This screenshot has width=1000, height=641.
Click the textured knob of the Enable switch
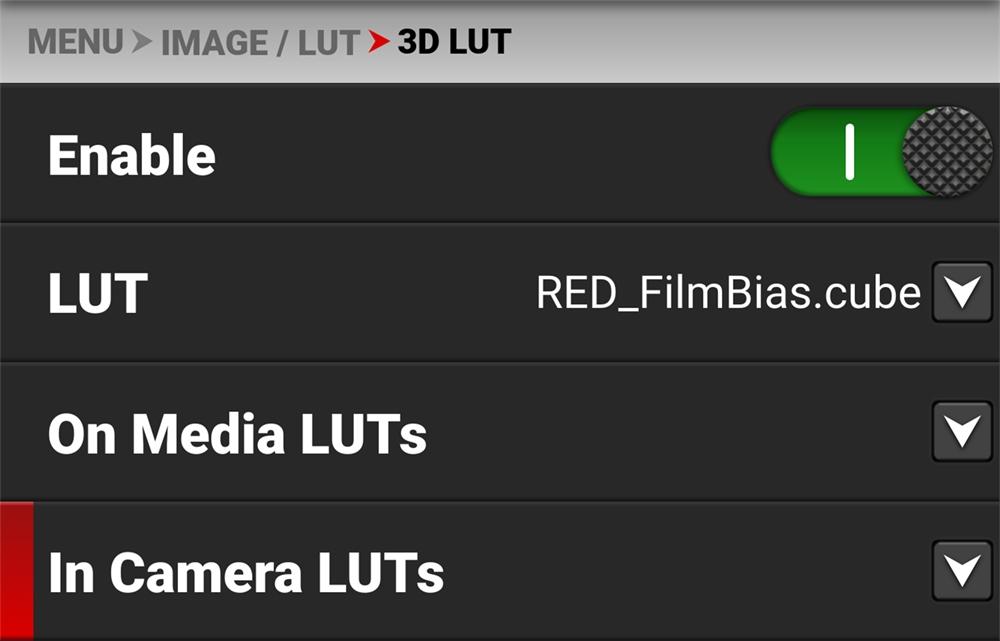(x=947, y=152)
